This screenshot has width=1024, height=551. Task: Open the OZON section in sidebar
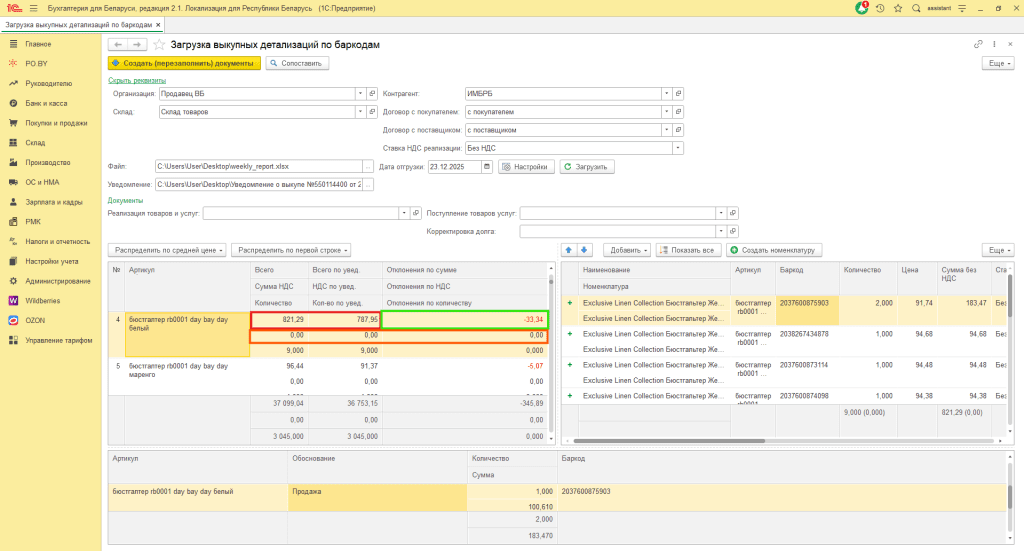pyautogui.click(x=36, y=320)
